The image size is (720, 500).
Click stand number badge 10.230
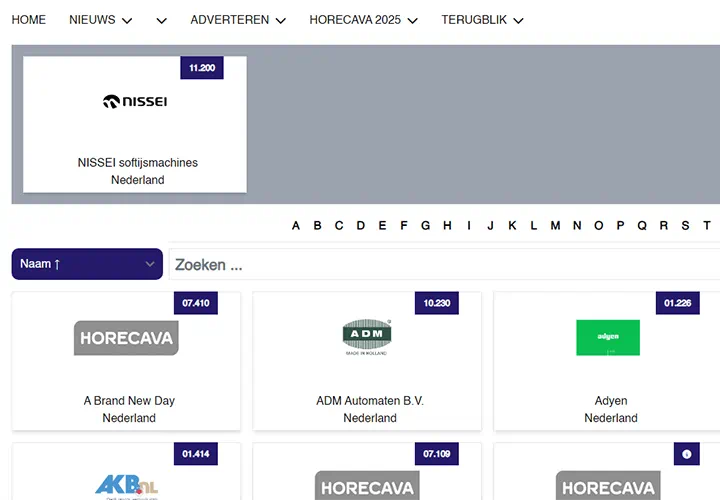click(x=437, y=303)
